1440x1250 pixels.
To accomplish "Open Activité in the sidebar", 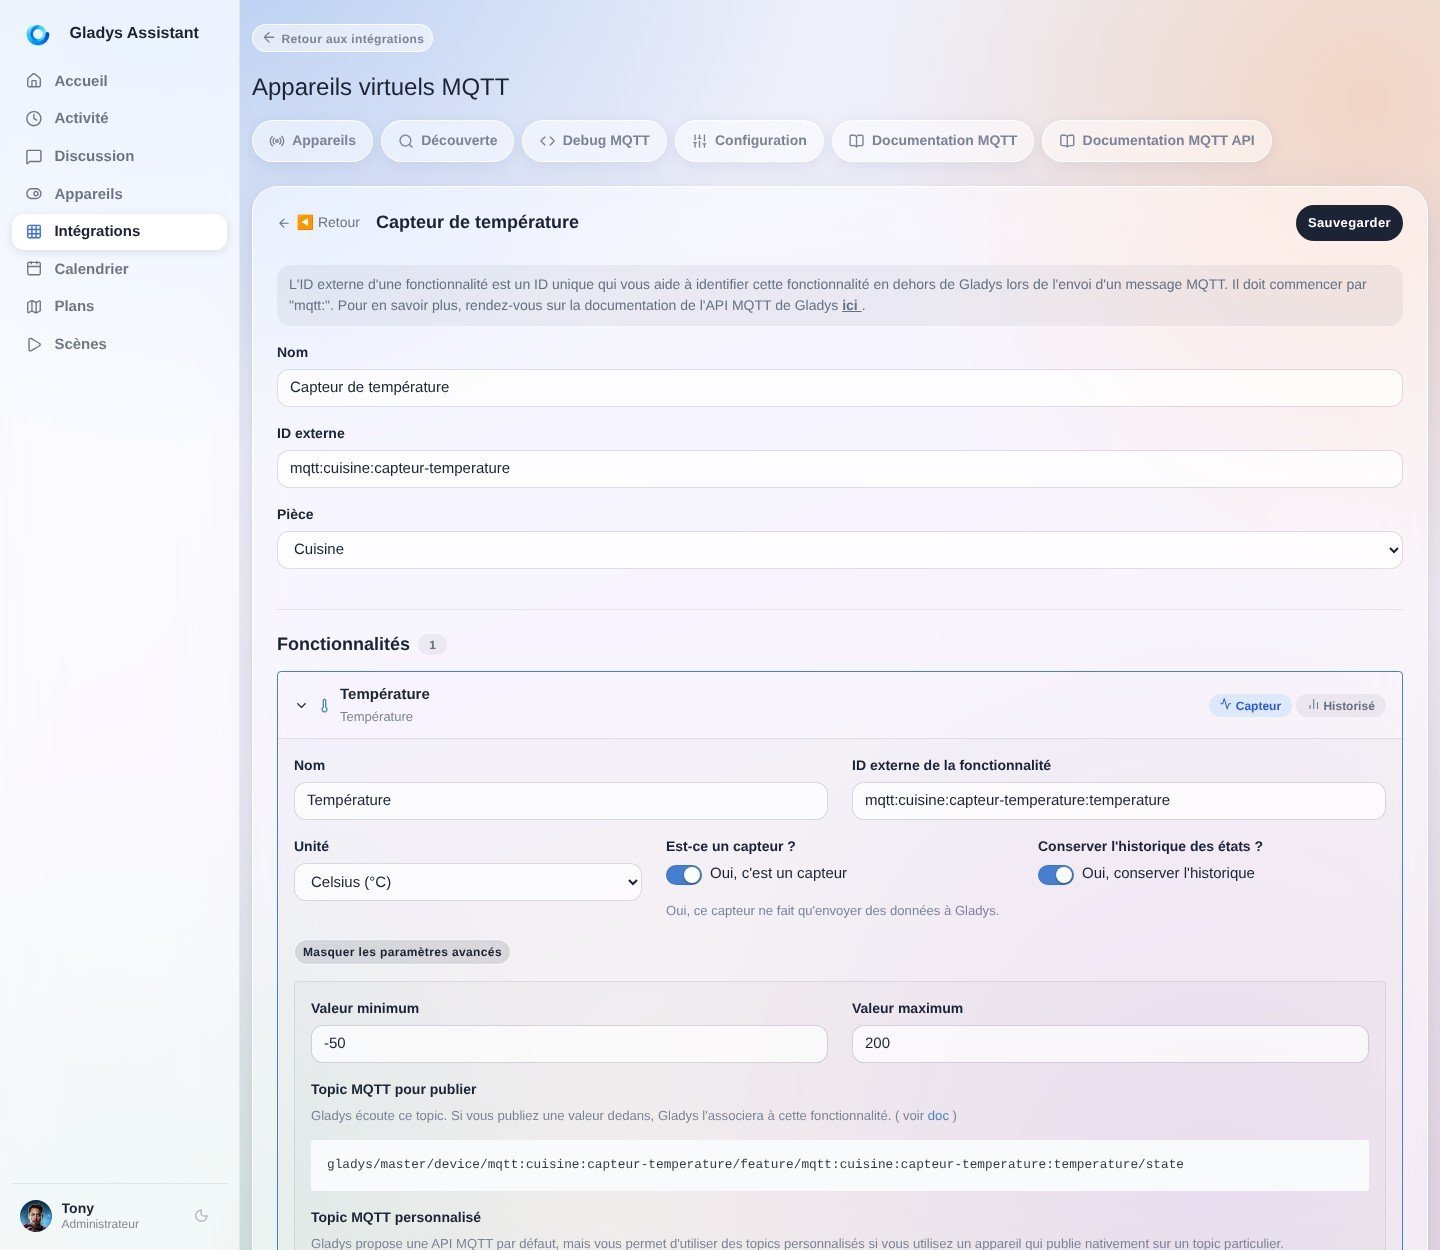I will tap(119, 118).
